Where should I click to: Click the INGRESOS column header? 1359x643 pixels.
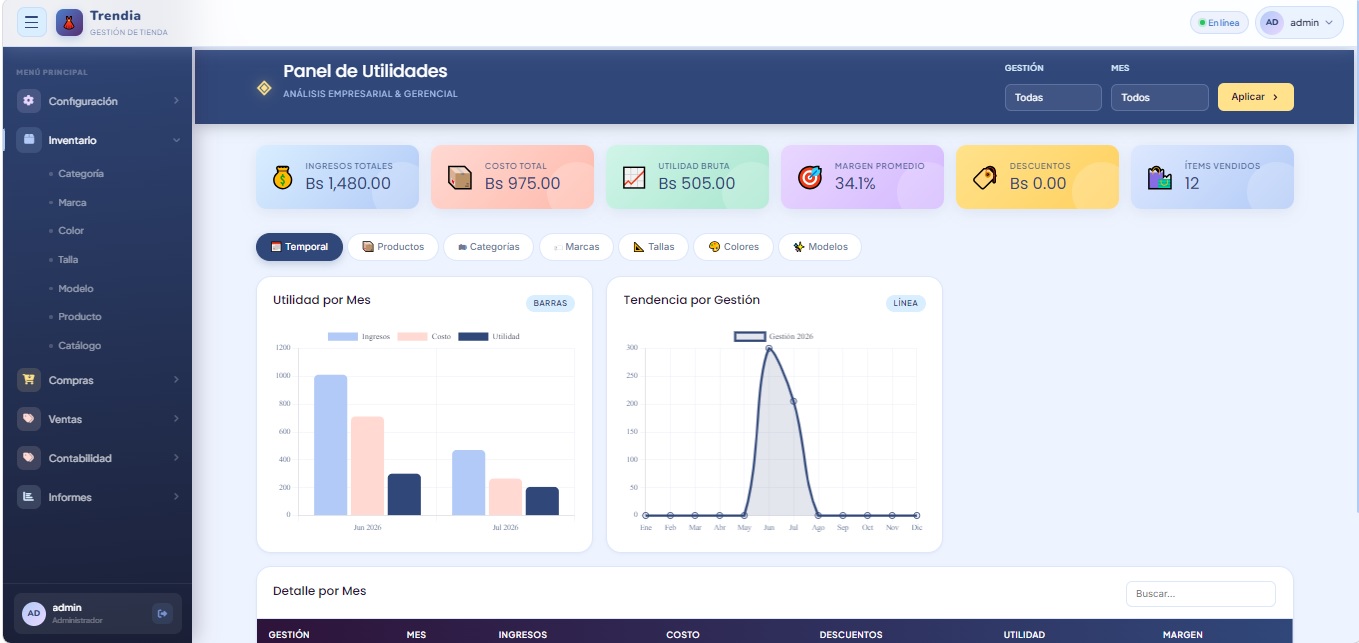pyautogui.click(x=523, y=635)
